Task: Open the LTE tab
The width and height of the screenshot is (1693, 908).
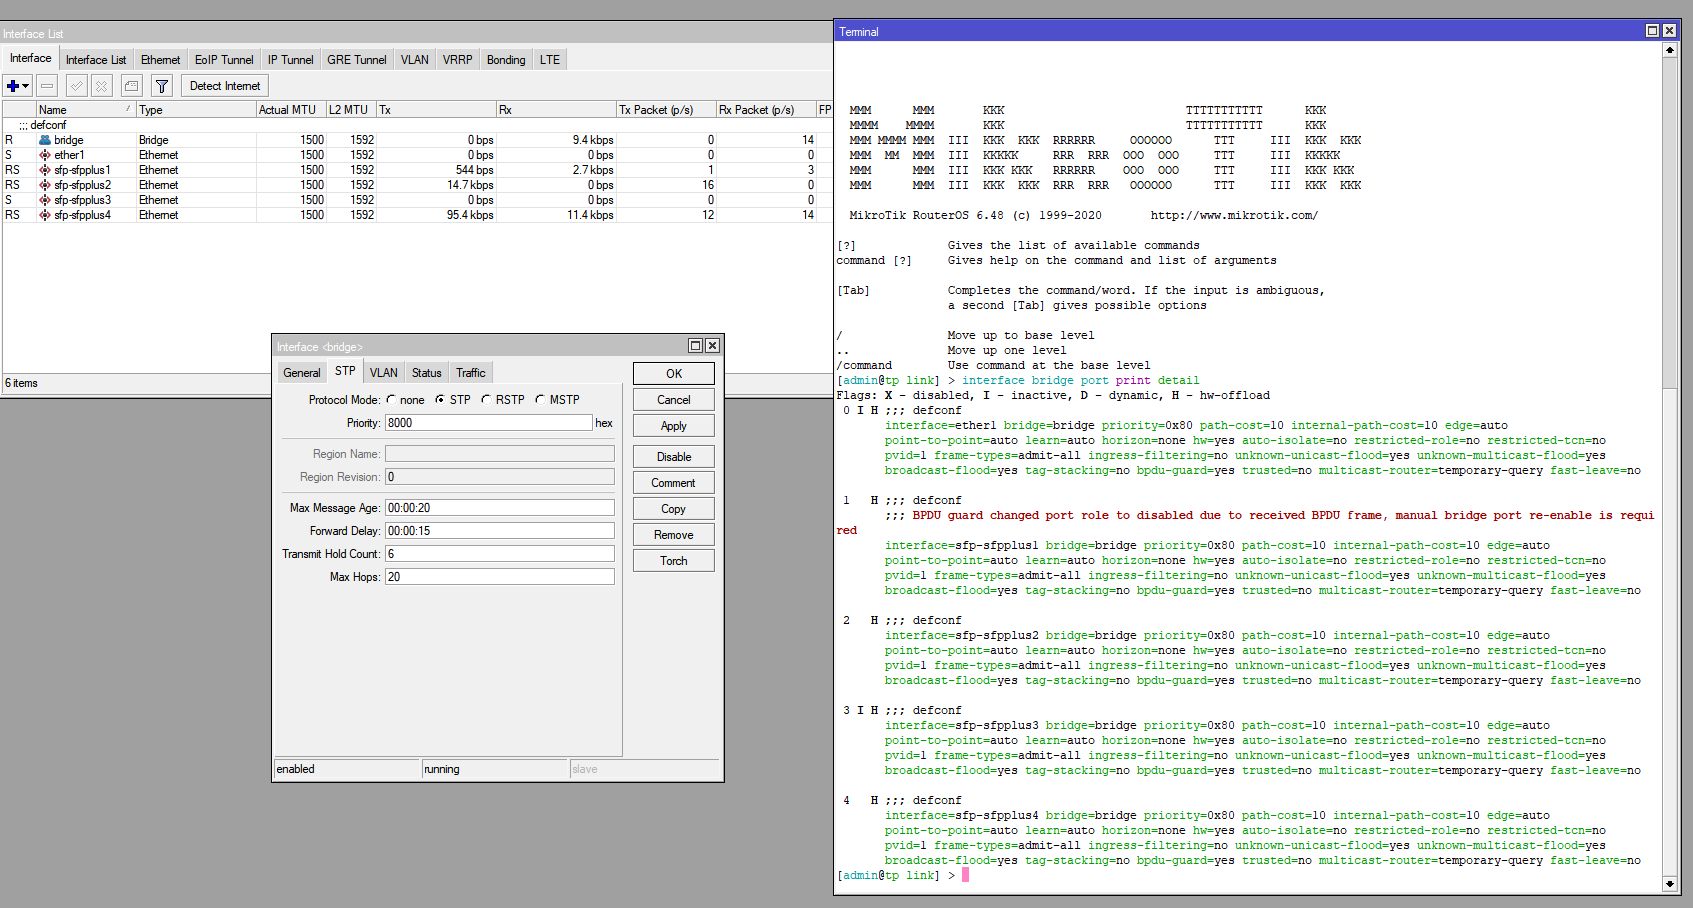Action: (x=550, y=60)
